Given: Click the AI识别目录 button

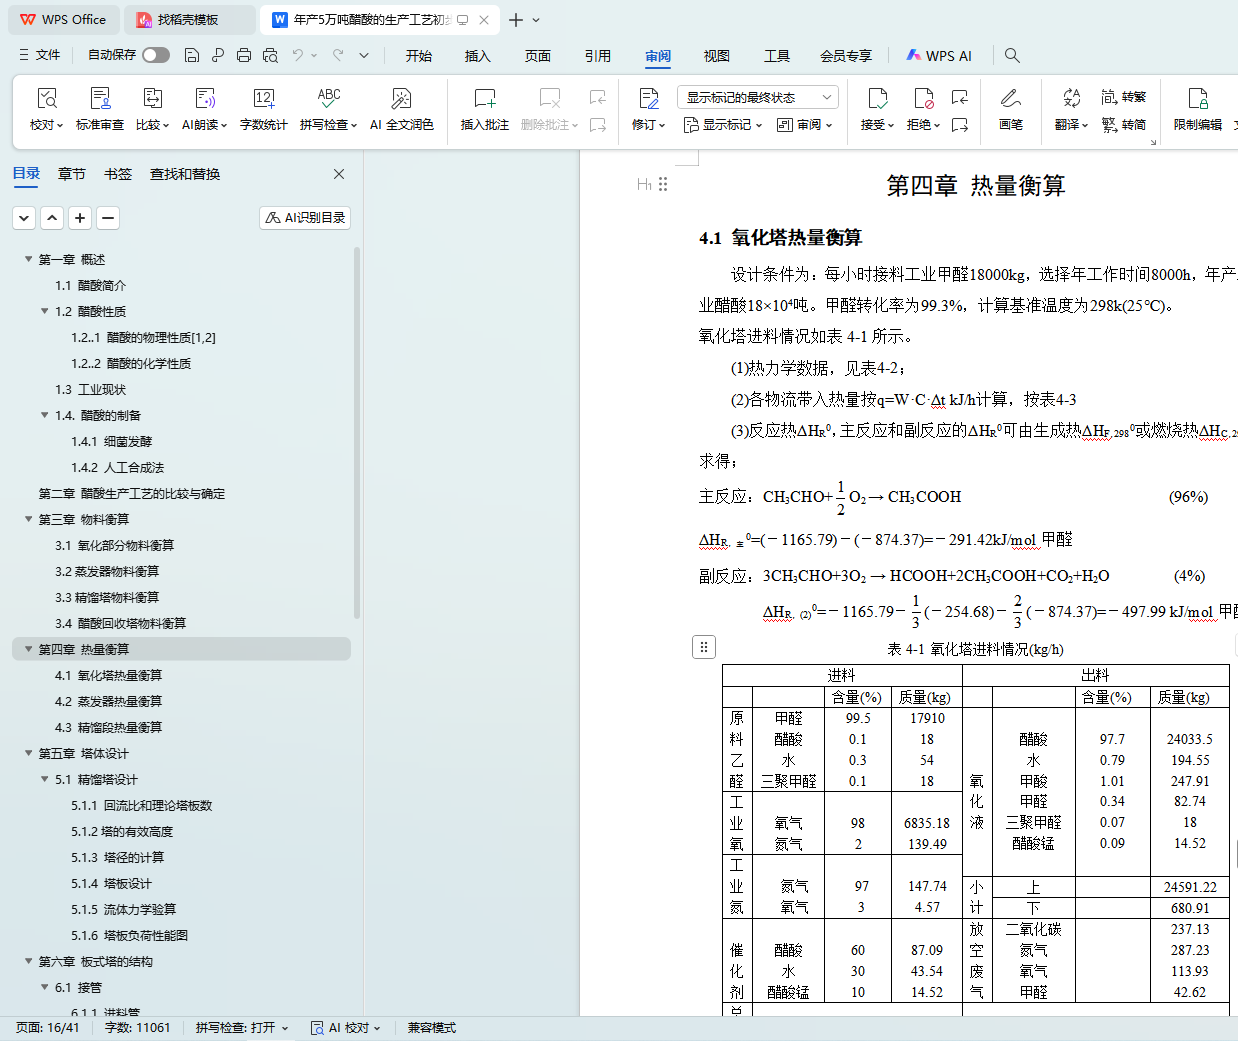Looking at the screenshot, I should pyautogui.click(x=305, y=217).
